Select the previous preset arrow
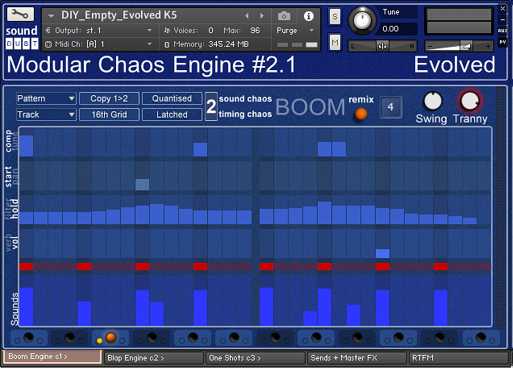Screen dimensions: 513x373 click(x=247, y=16)
